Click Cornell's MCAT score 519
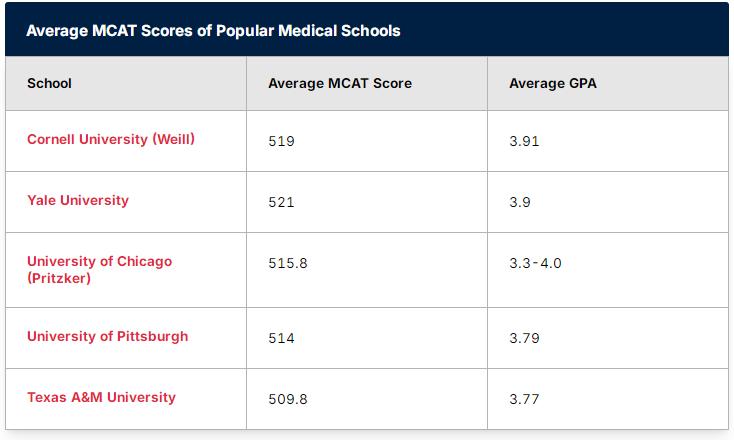Viewport: 734px width, 440px height. point(281,141)
